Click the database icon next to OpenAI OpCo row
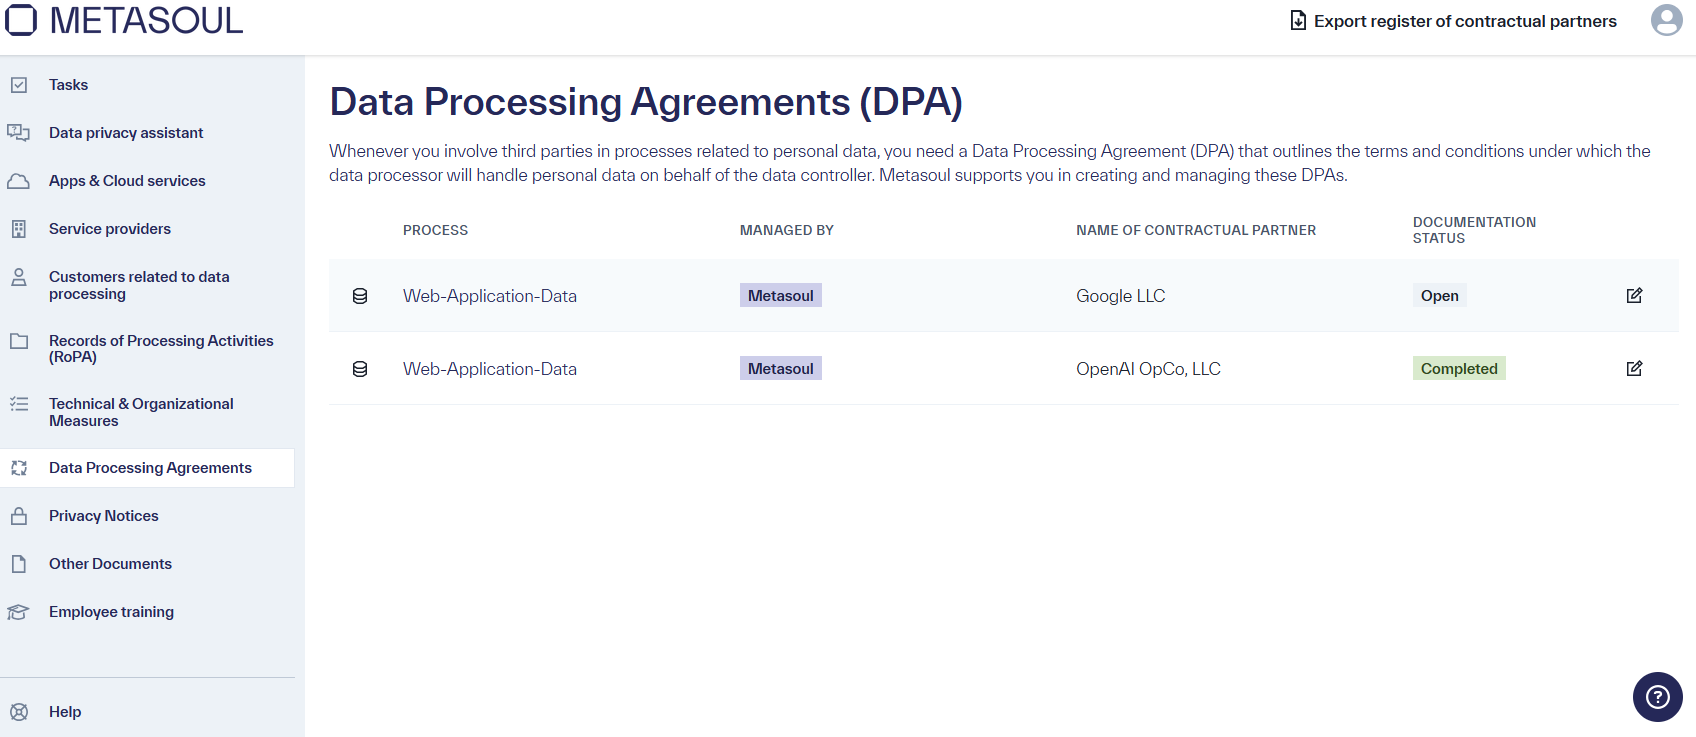 click(360, 368)
